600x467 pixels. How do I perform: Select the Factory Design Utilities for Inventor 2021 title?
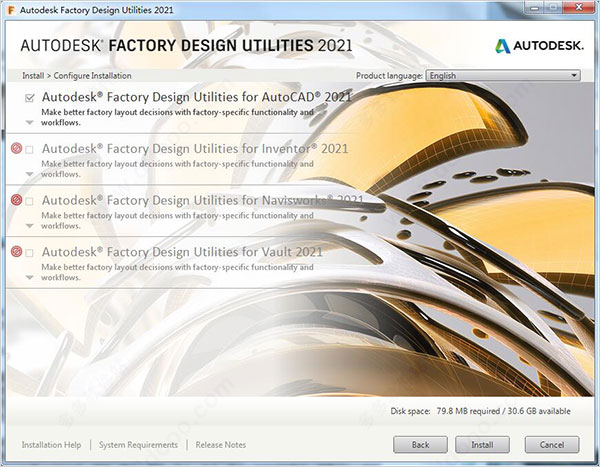point(195,149)
